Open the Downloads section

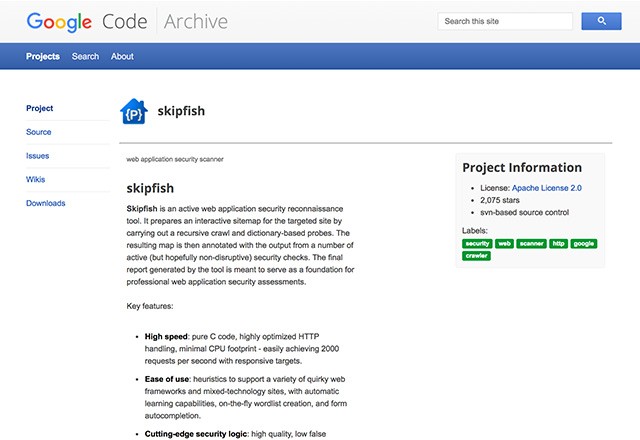pos(46,203)
